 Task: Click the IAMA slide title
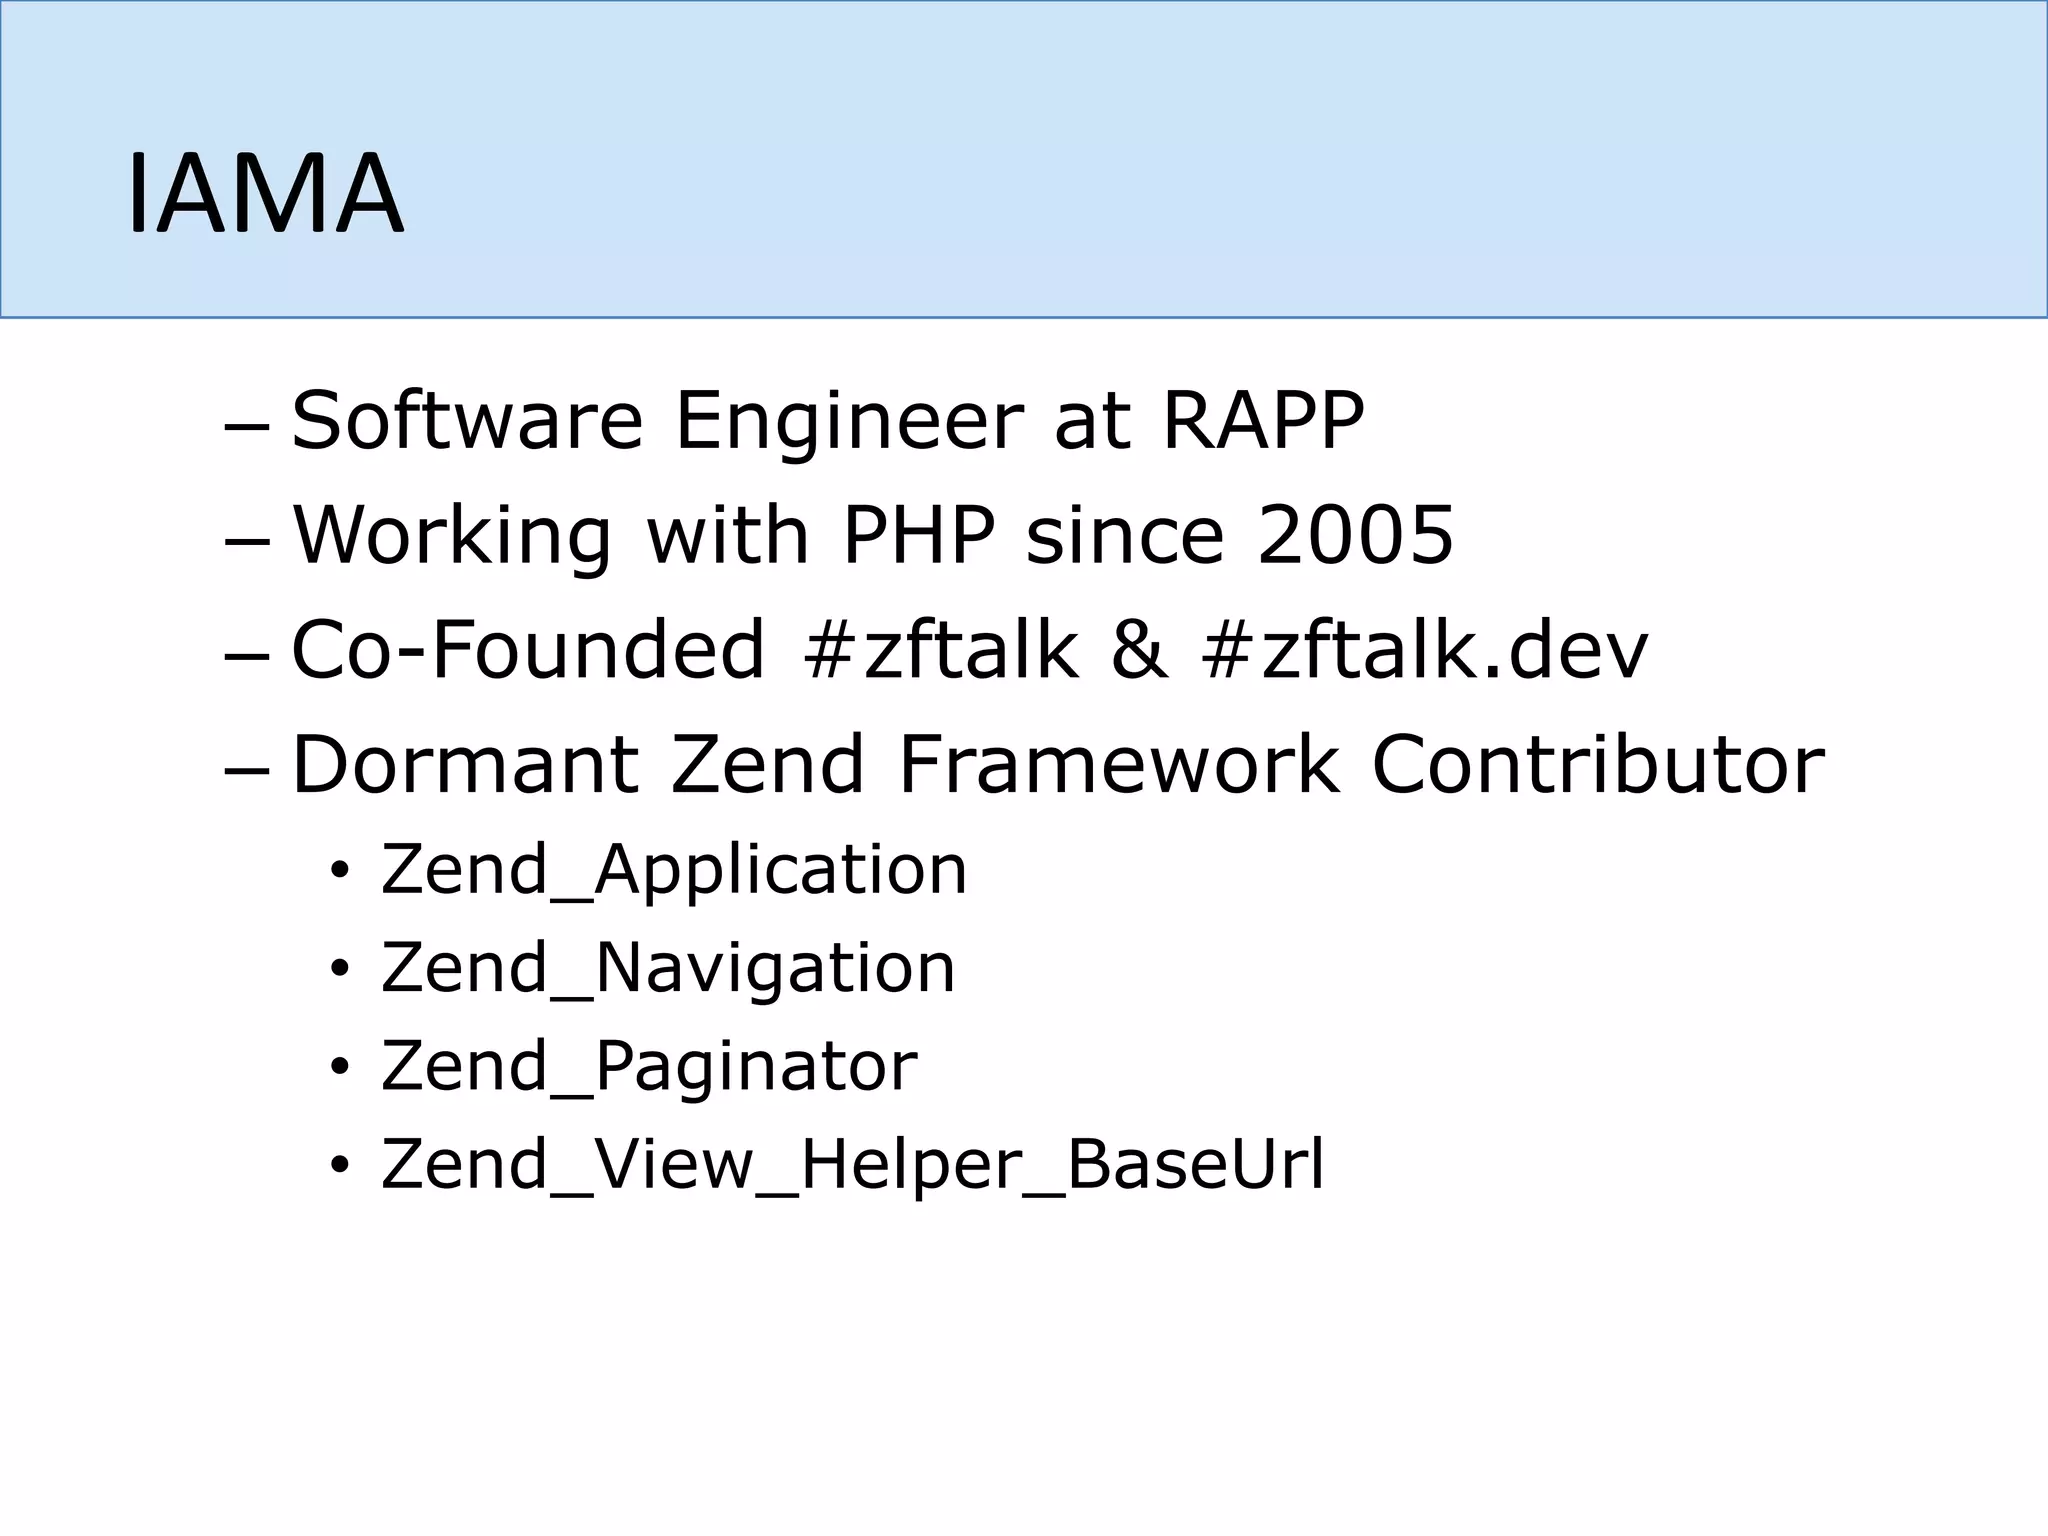(265, 193)
